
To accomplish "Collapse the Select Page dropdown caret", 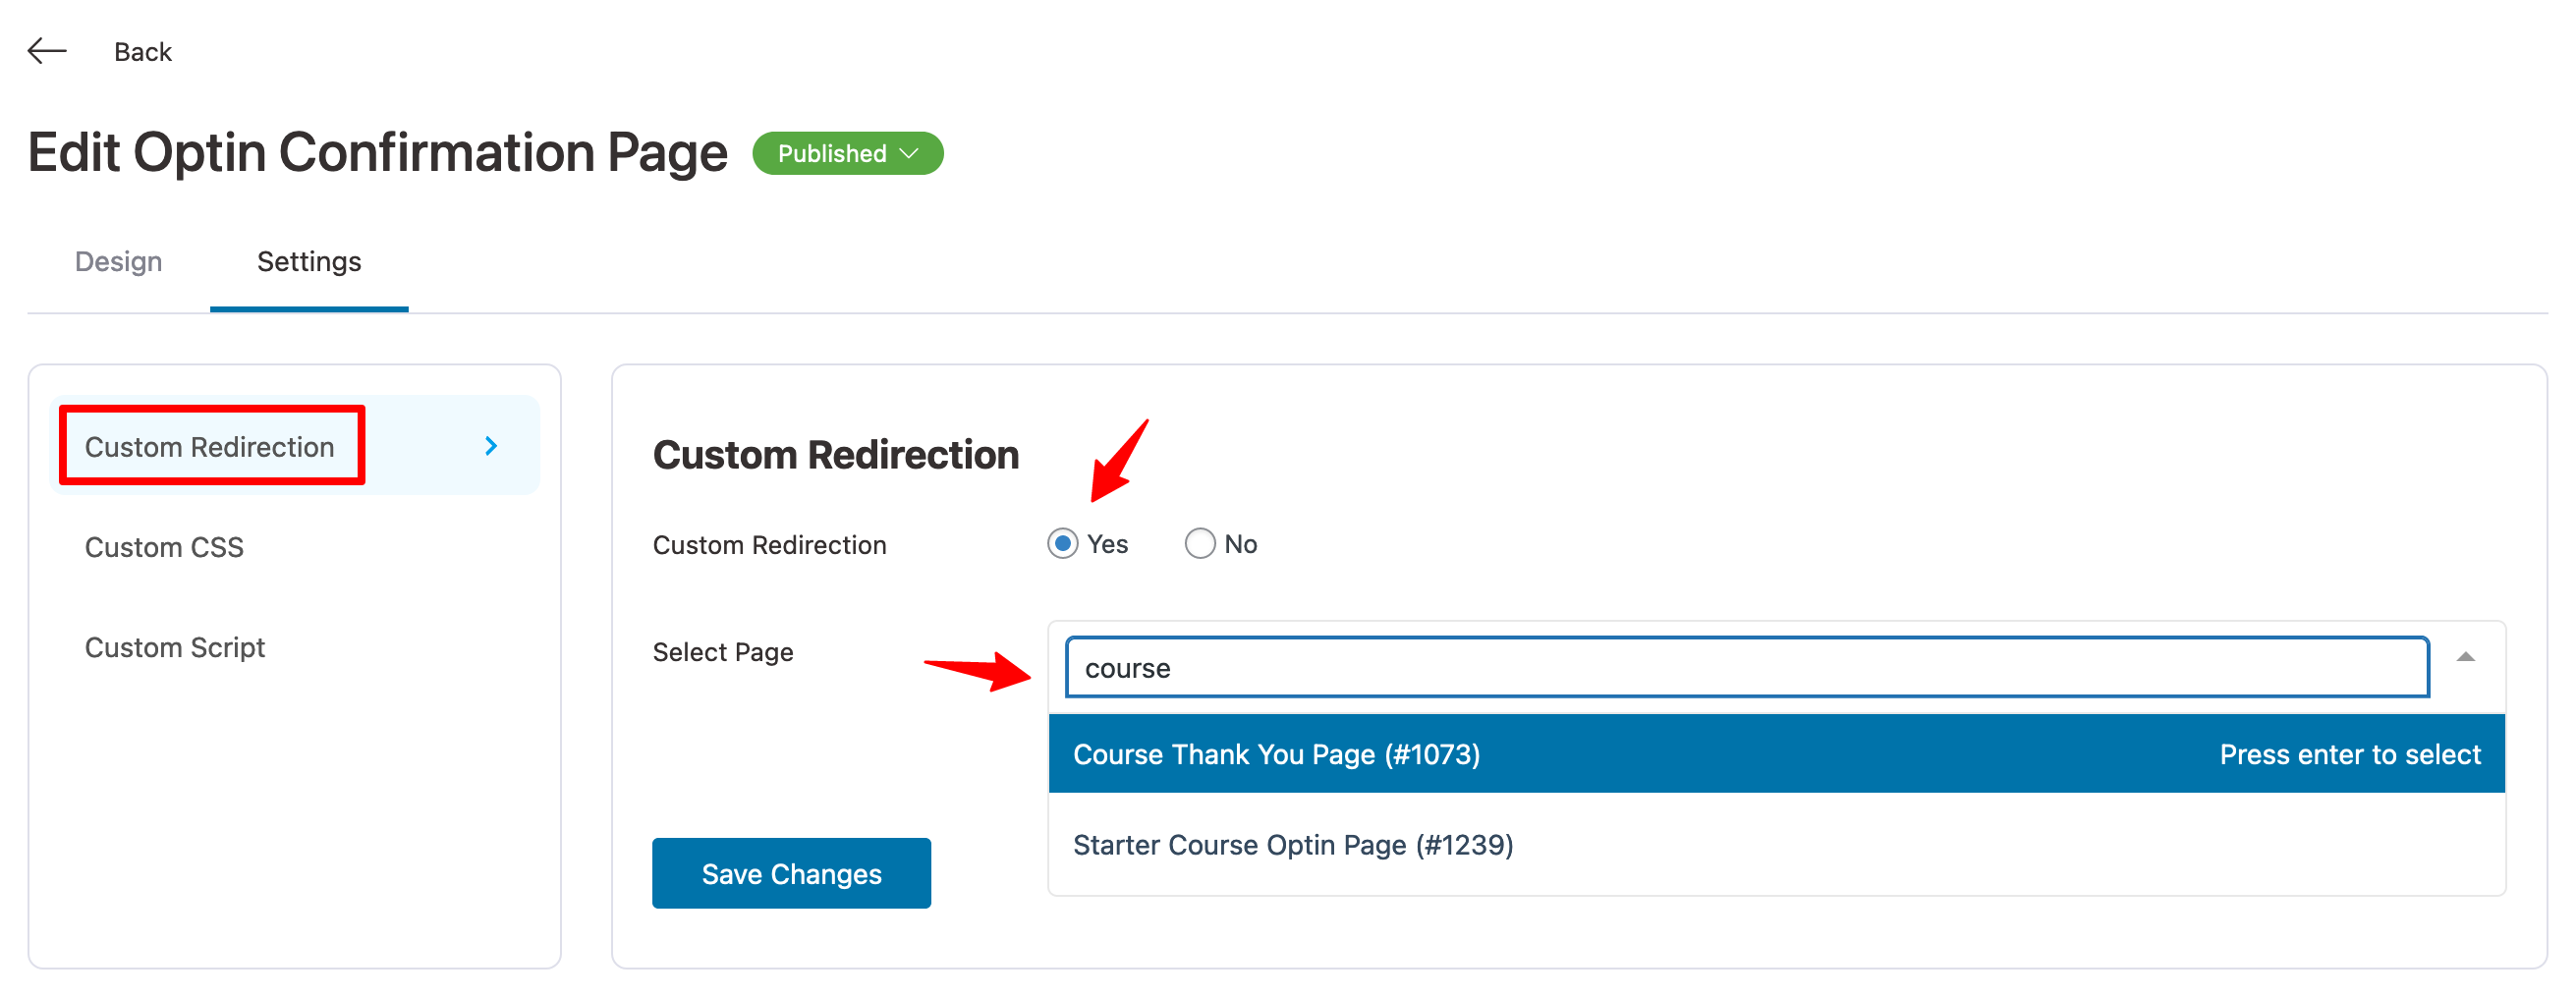I will (2465, 657).
